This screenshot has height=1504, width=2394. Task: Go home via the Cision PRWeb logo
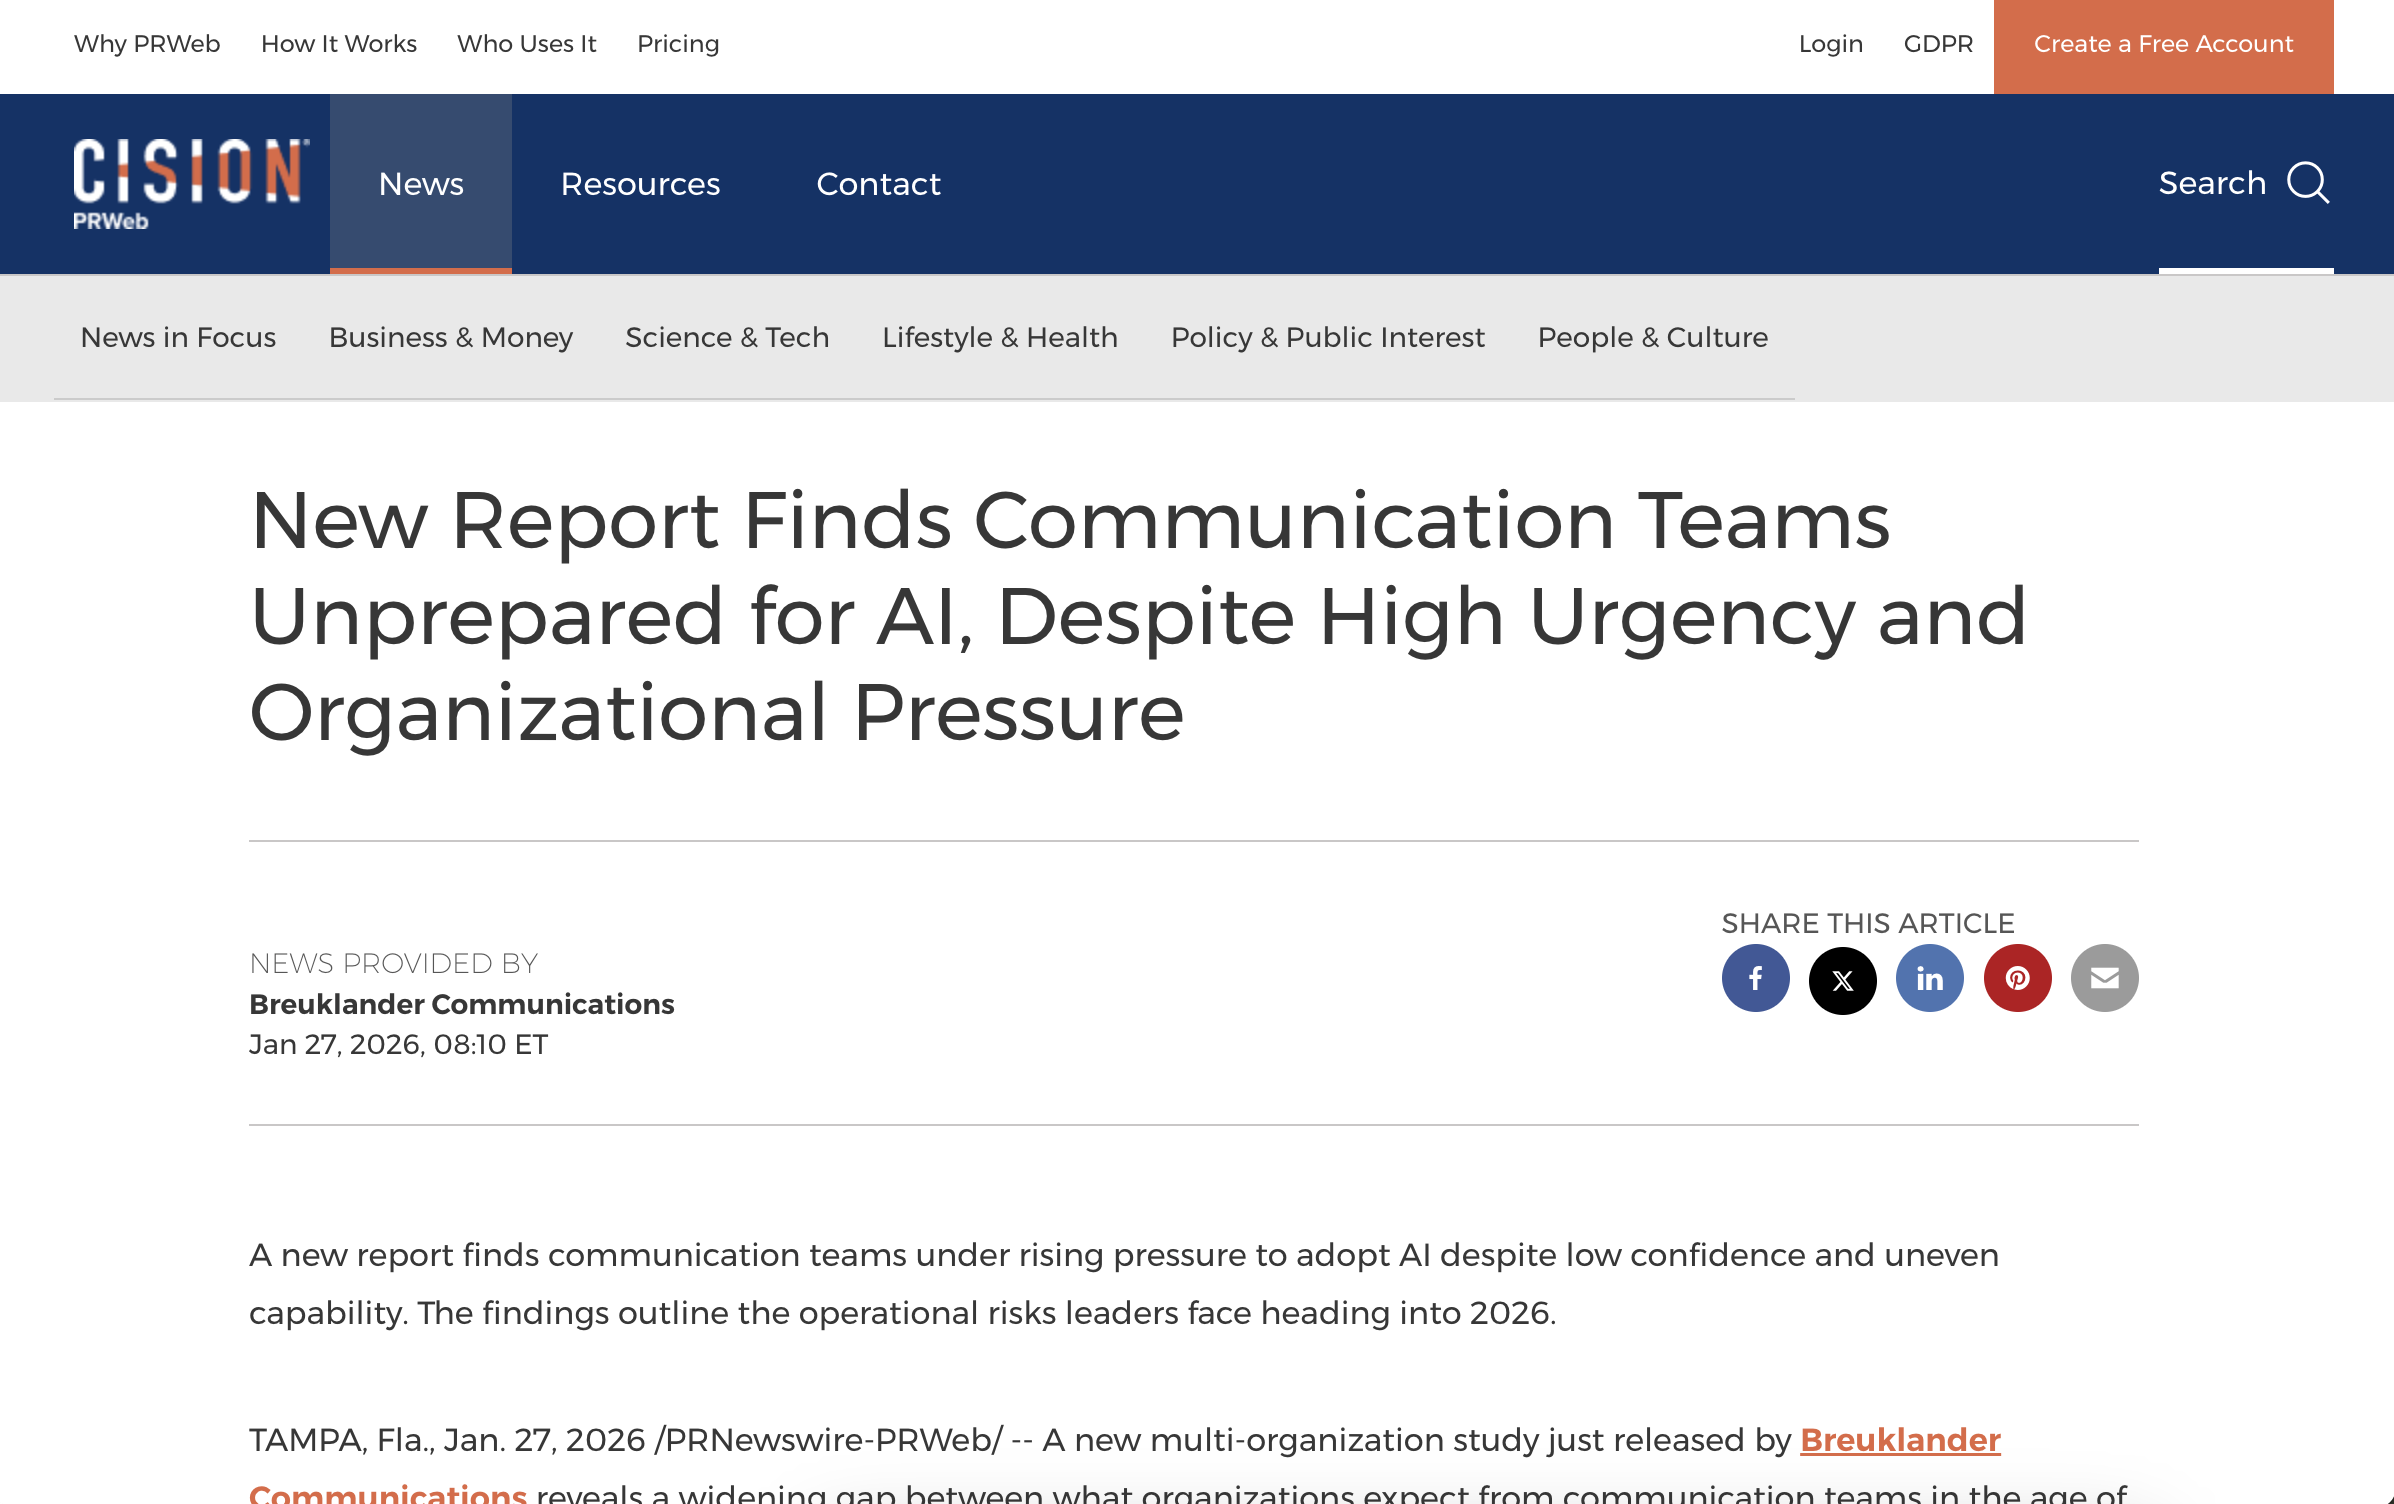click(x=190, y=180)
